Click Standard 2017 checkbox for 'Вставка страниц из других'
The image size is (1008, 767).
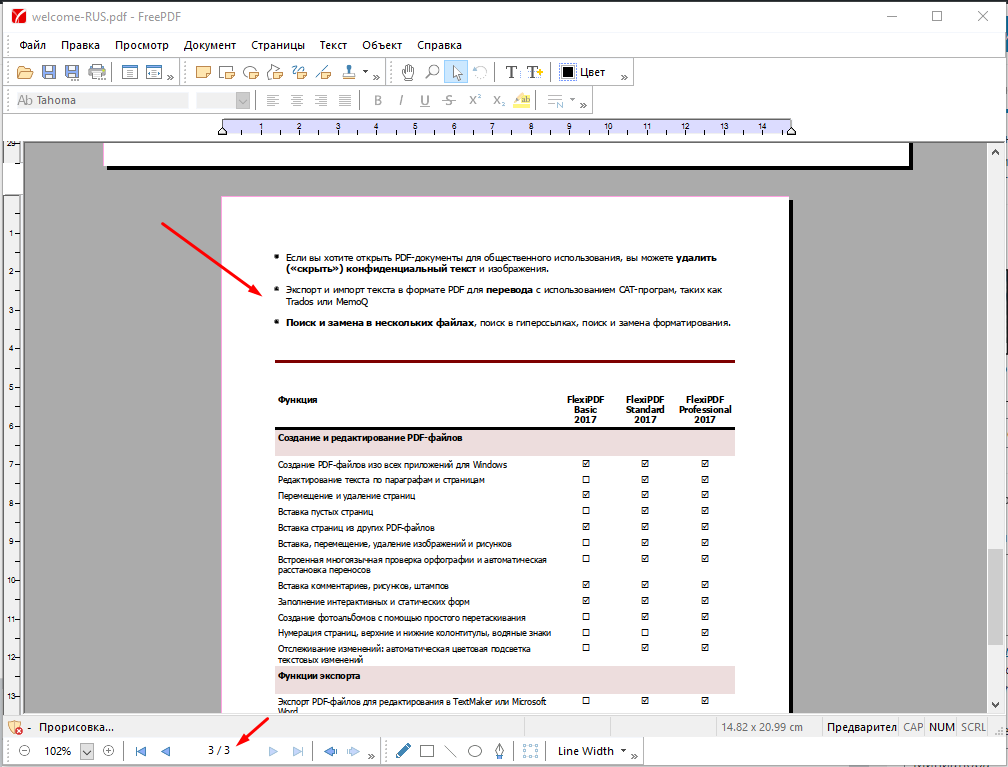[645, 527]
